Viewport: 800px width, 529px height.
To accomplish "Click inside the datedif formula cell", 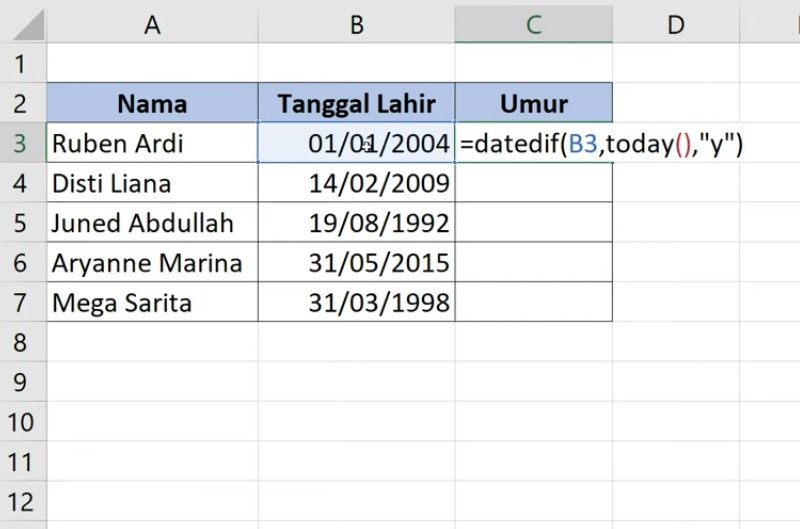I will pyautogui.click(x=533, y=144).
